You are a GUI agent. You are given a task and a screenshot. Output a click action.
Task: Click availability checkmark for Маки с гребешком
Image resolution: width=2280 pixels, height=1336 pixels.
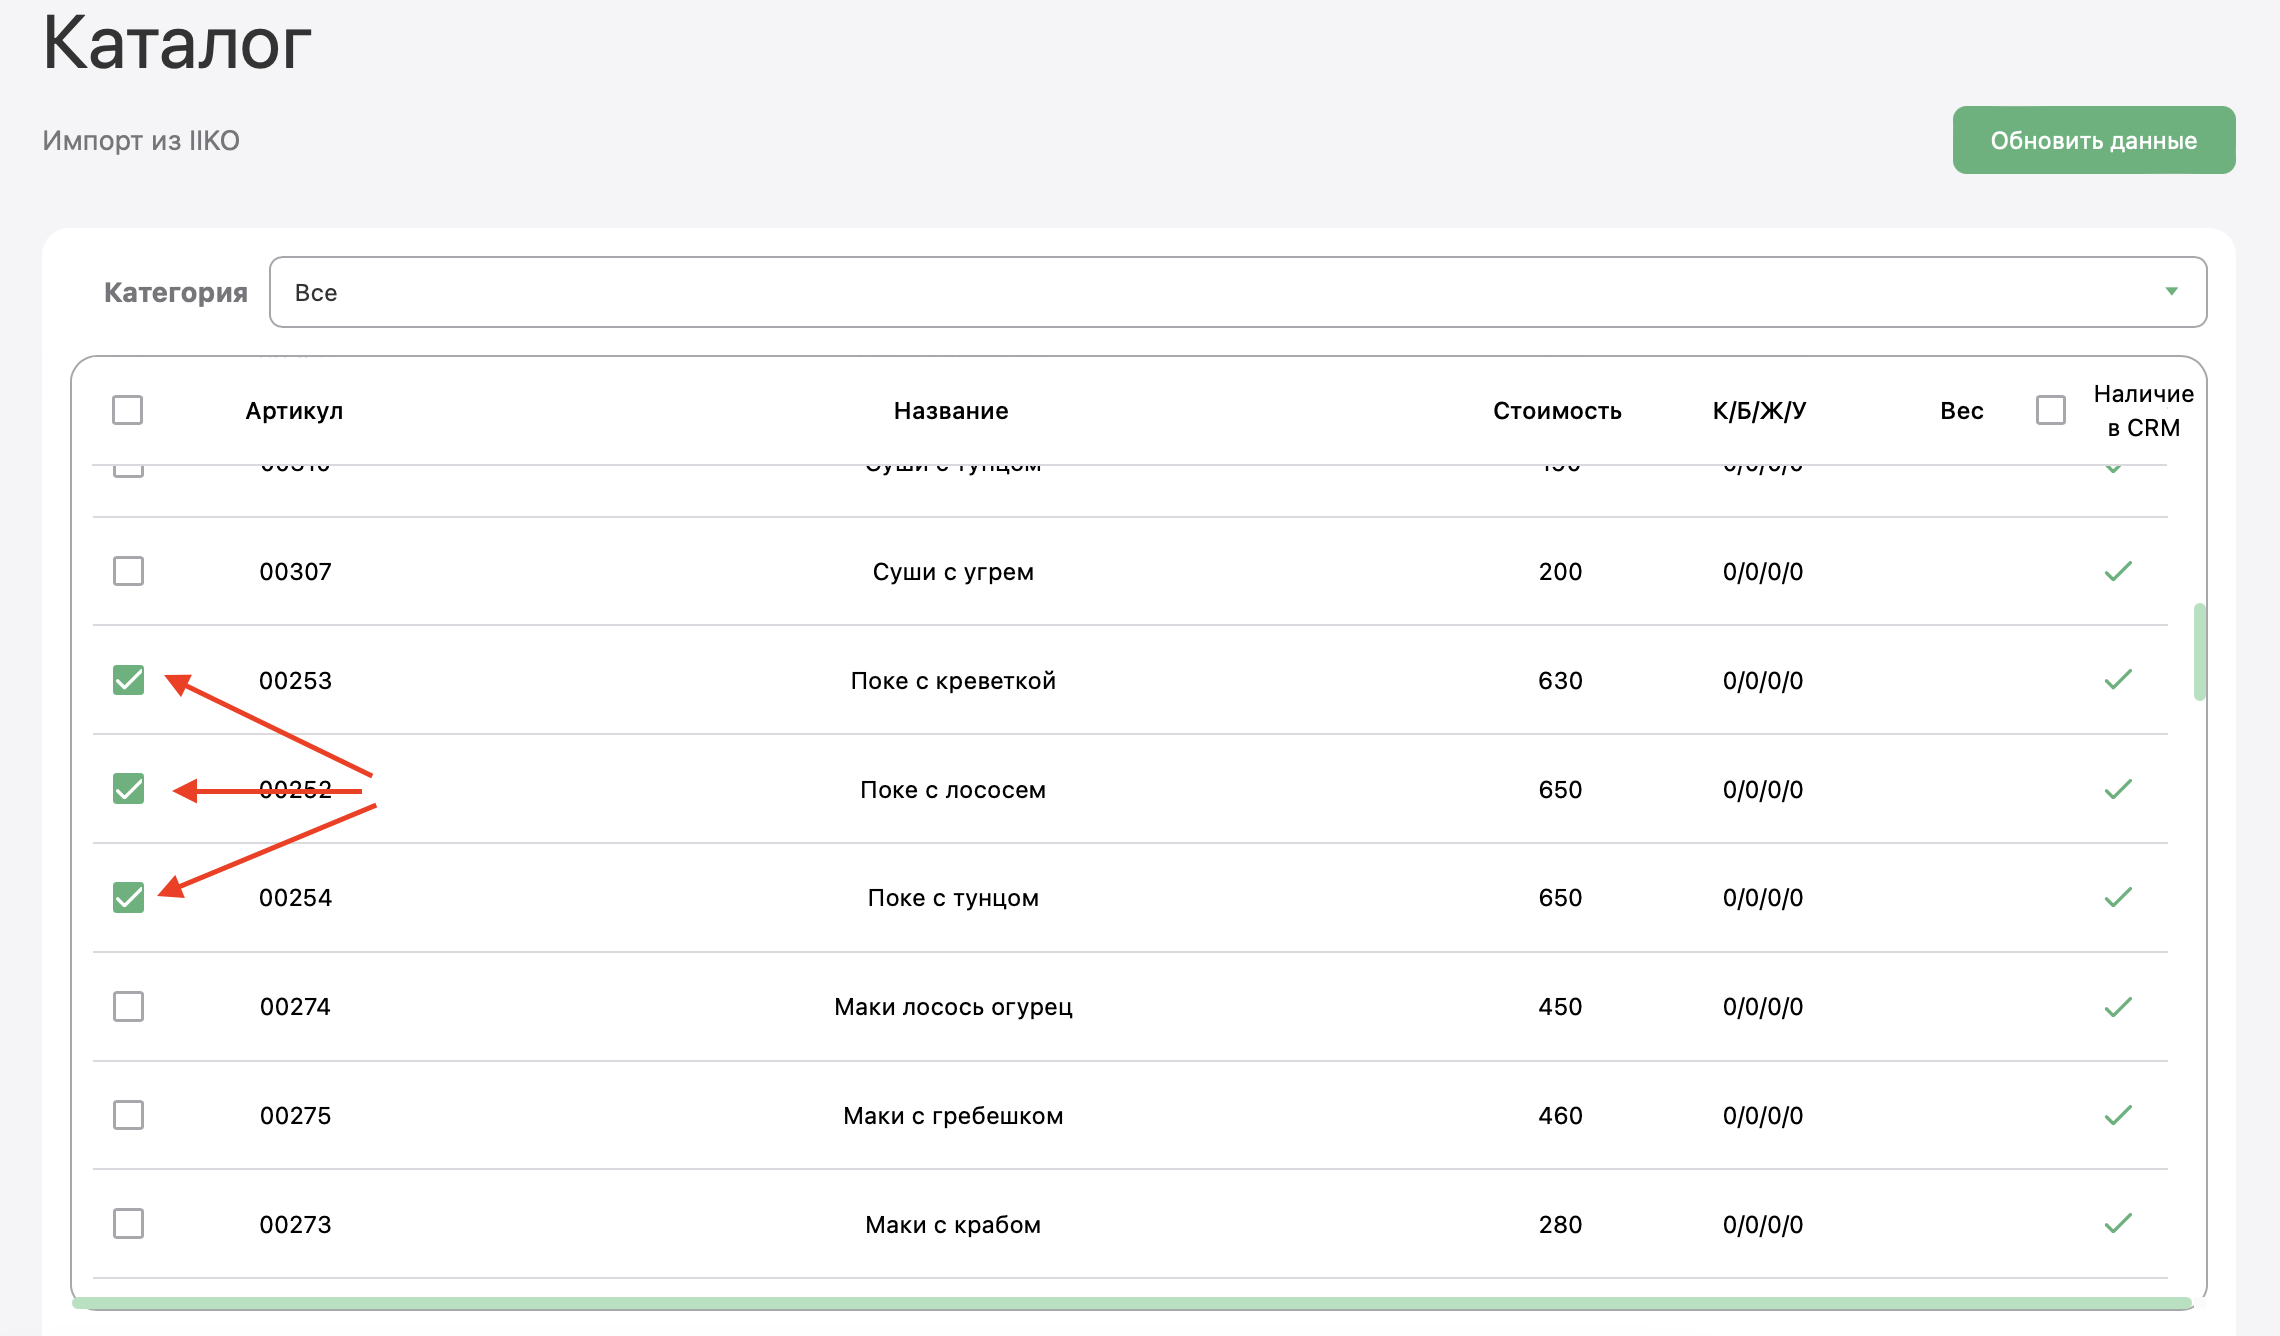(2117, 1115)
